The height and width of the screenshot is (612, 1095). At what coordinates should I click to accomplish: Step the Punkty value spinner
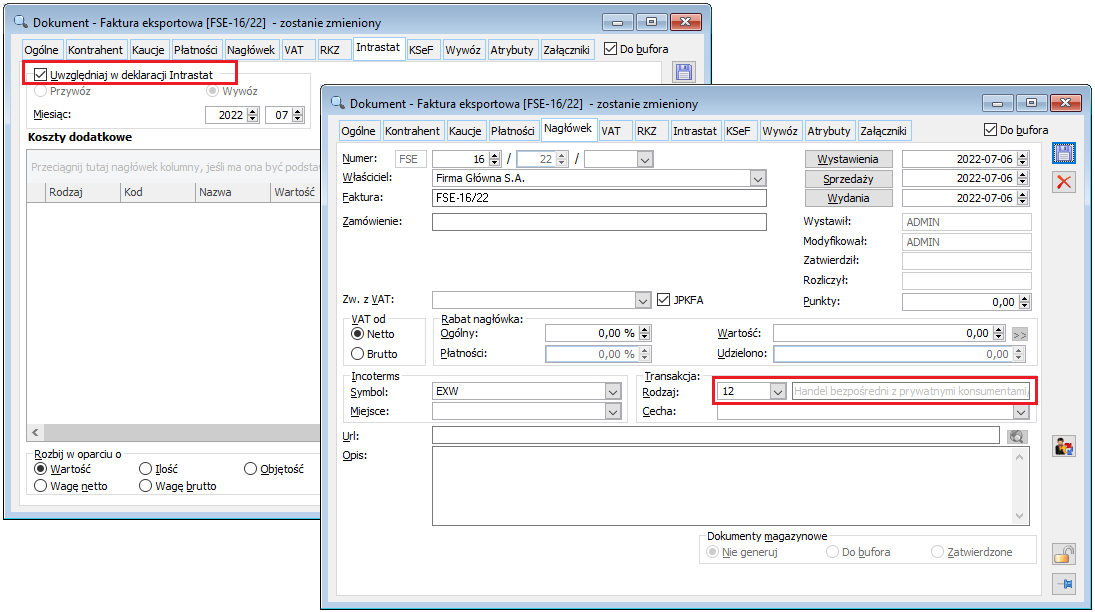click(x=1024, y=302)
